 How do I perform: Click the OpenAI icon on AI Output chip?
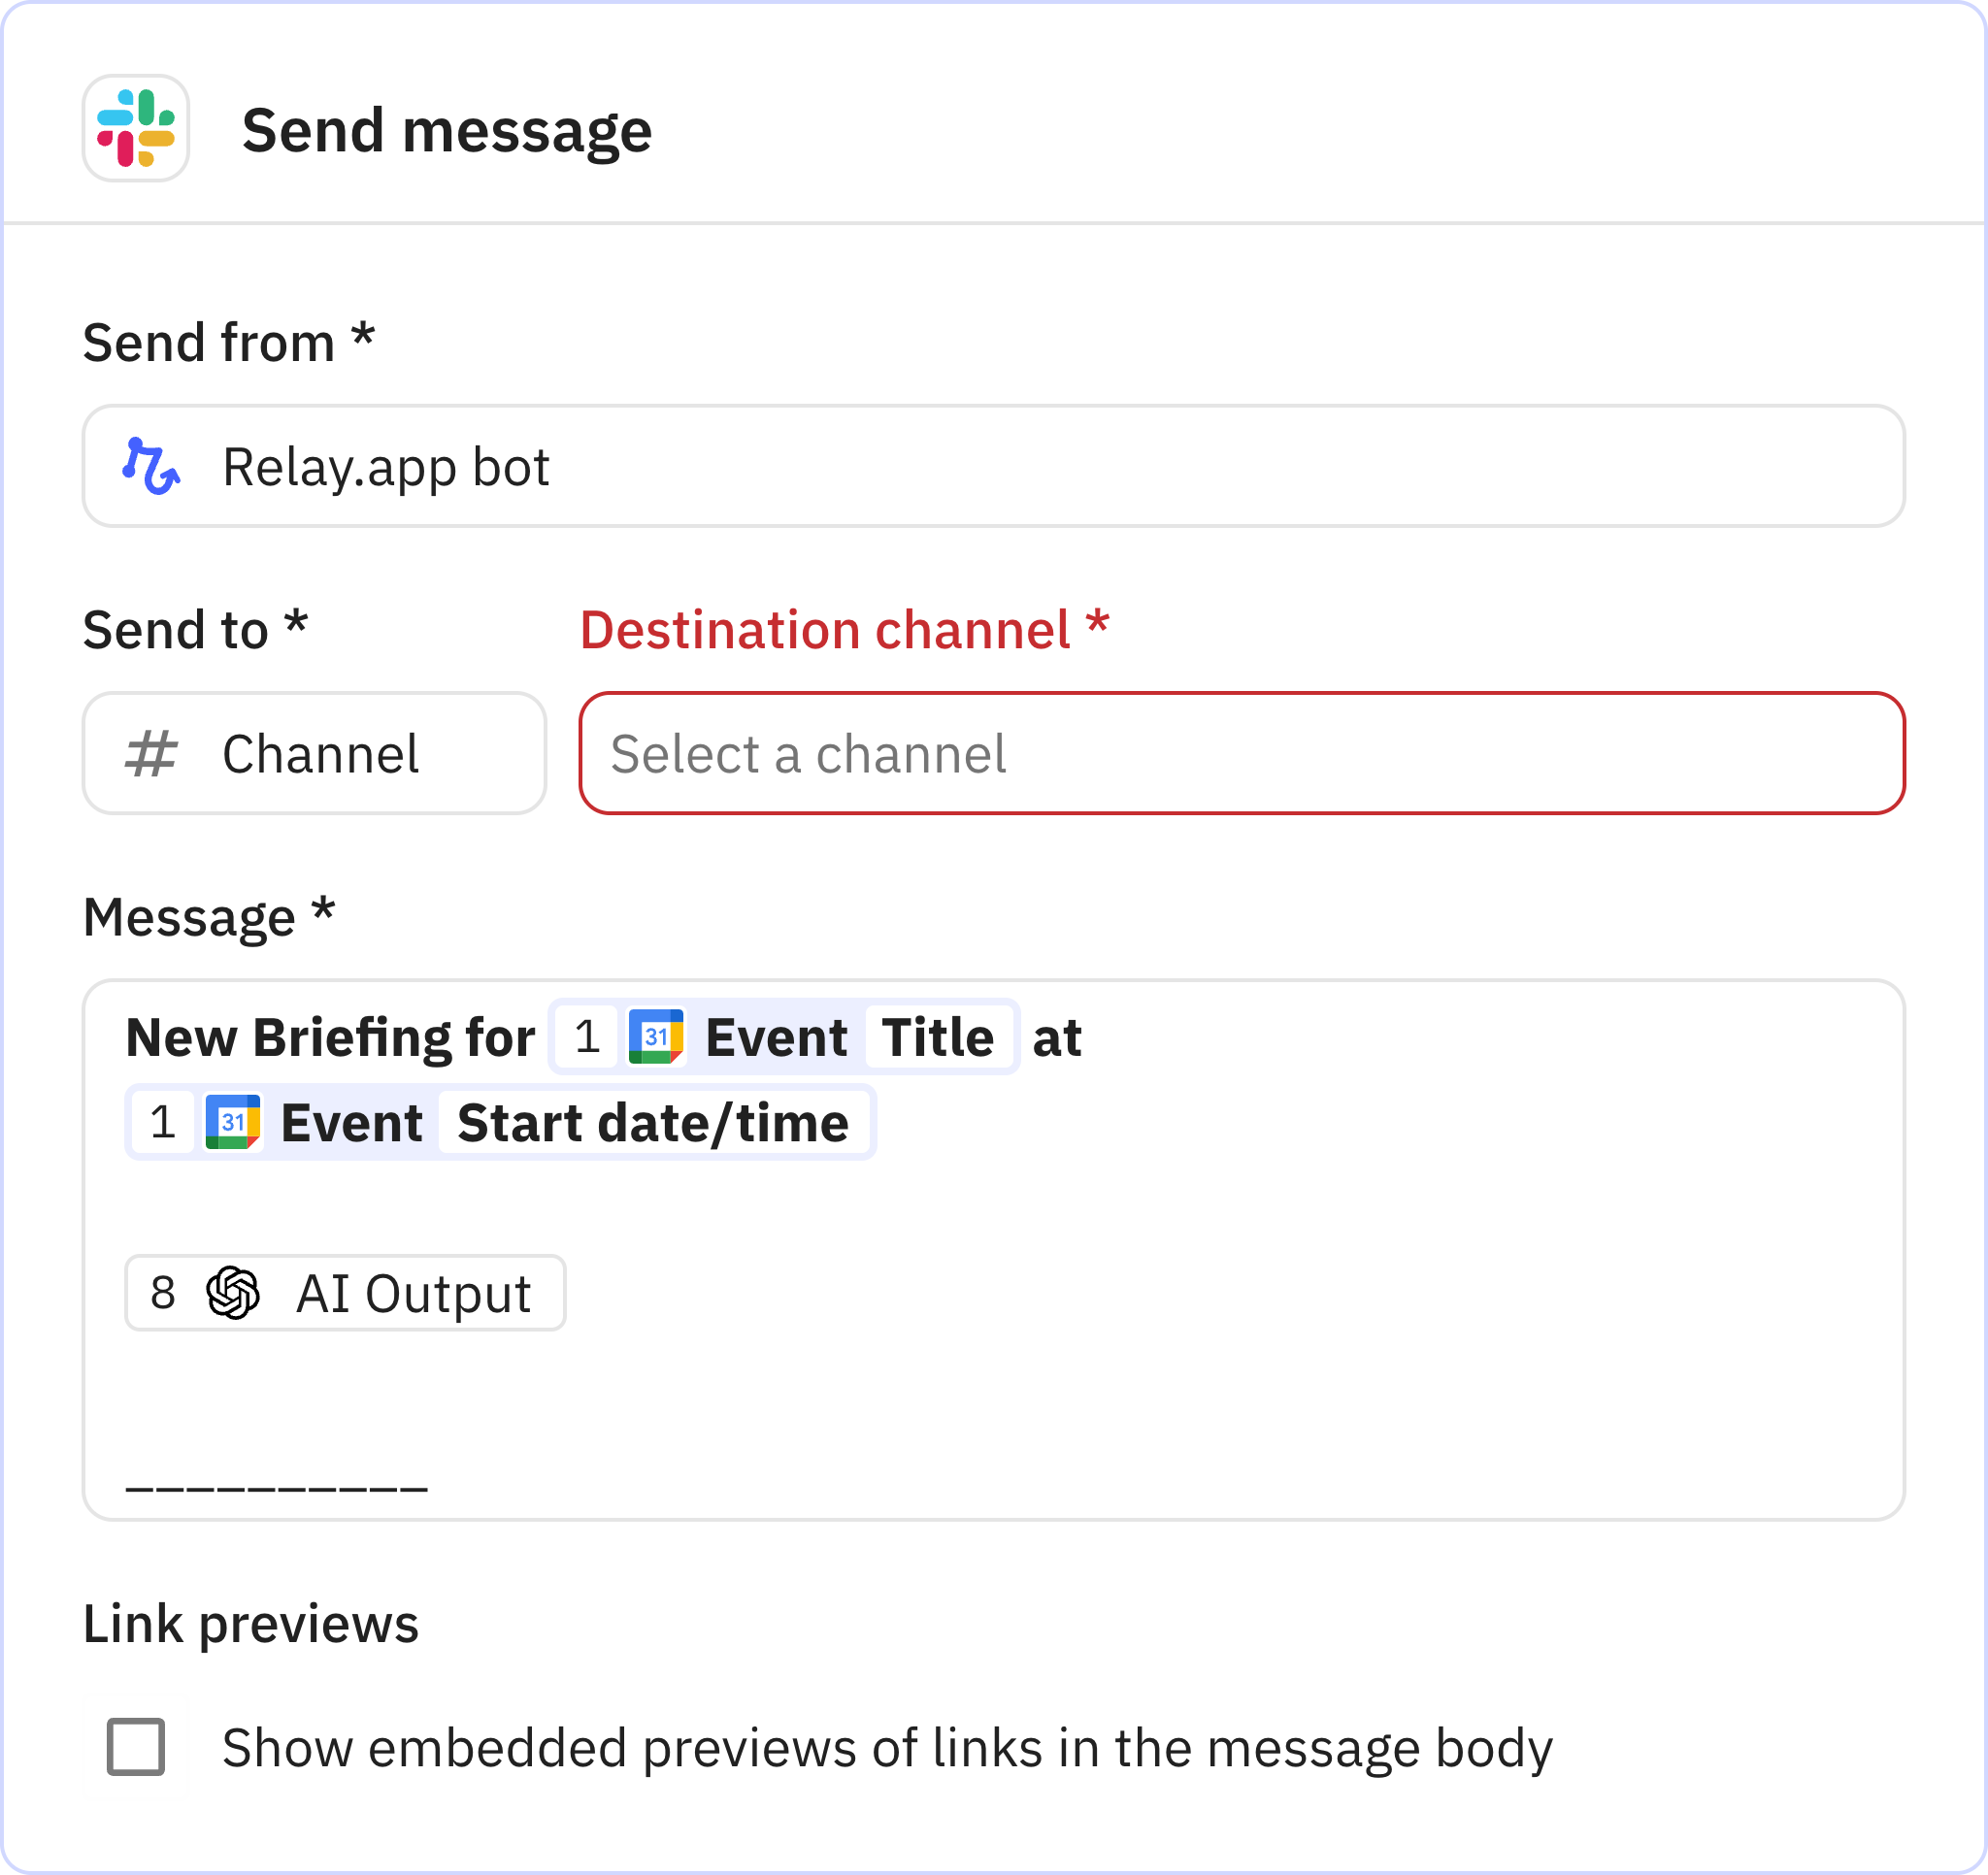pos(233,1293)
